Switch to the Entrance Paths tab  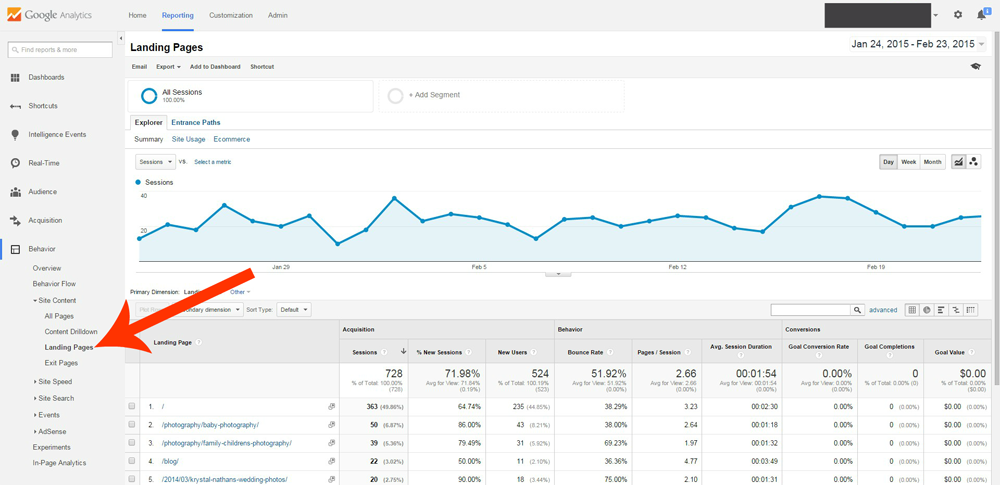tap(196, 122)
